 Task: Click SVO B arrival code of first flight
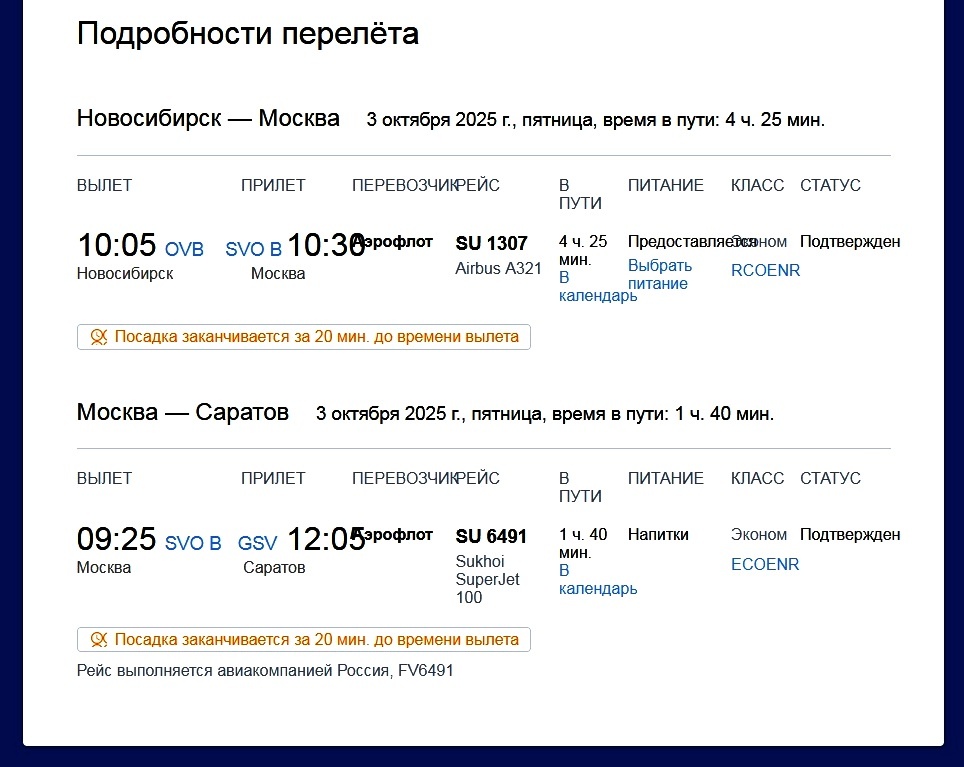(253, 249)
